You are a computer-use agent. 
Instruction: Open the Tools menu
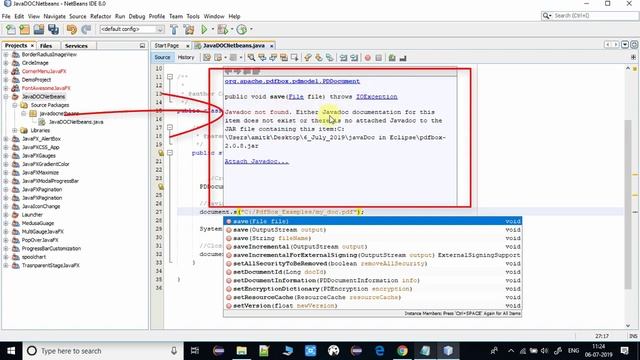click(193, 16)
